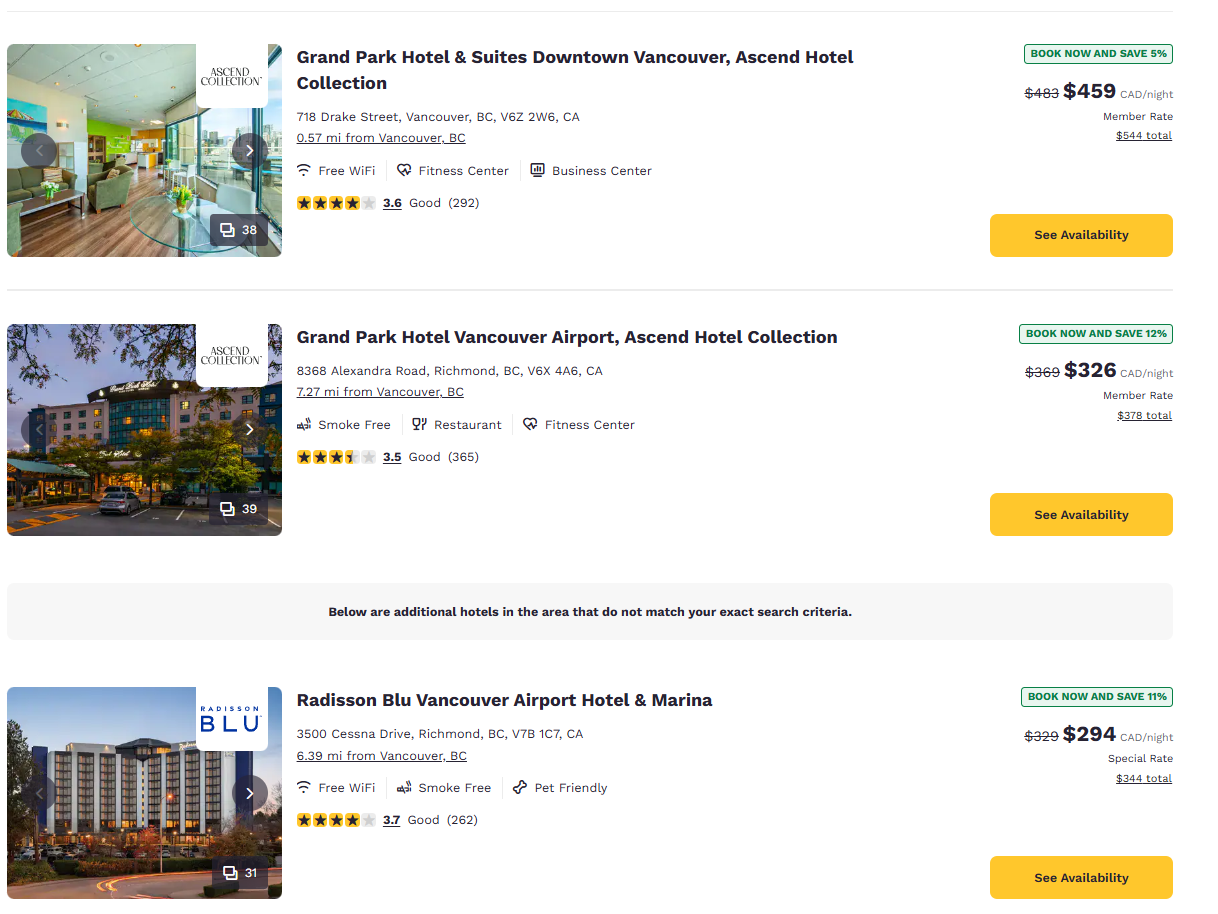The height and width of the screenshot is (914, 1218).
Task: Click See Availability for Grand Park Vancouver Airport
Action: click(1081, 515)
